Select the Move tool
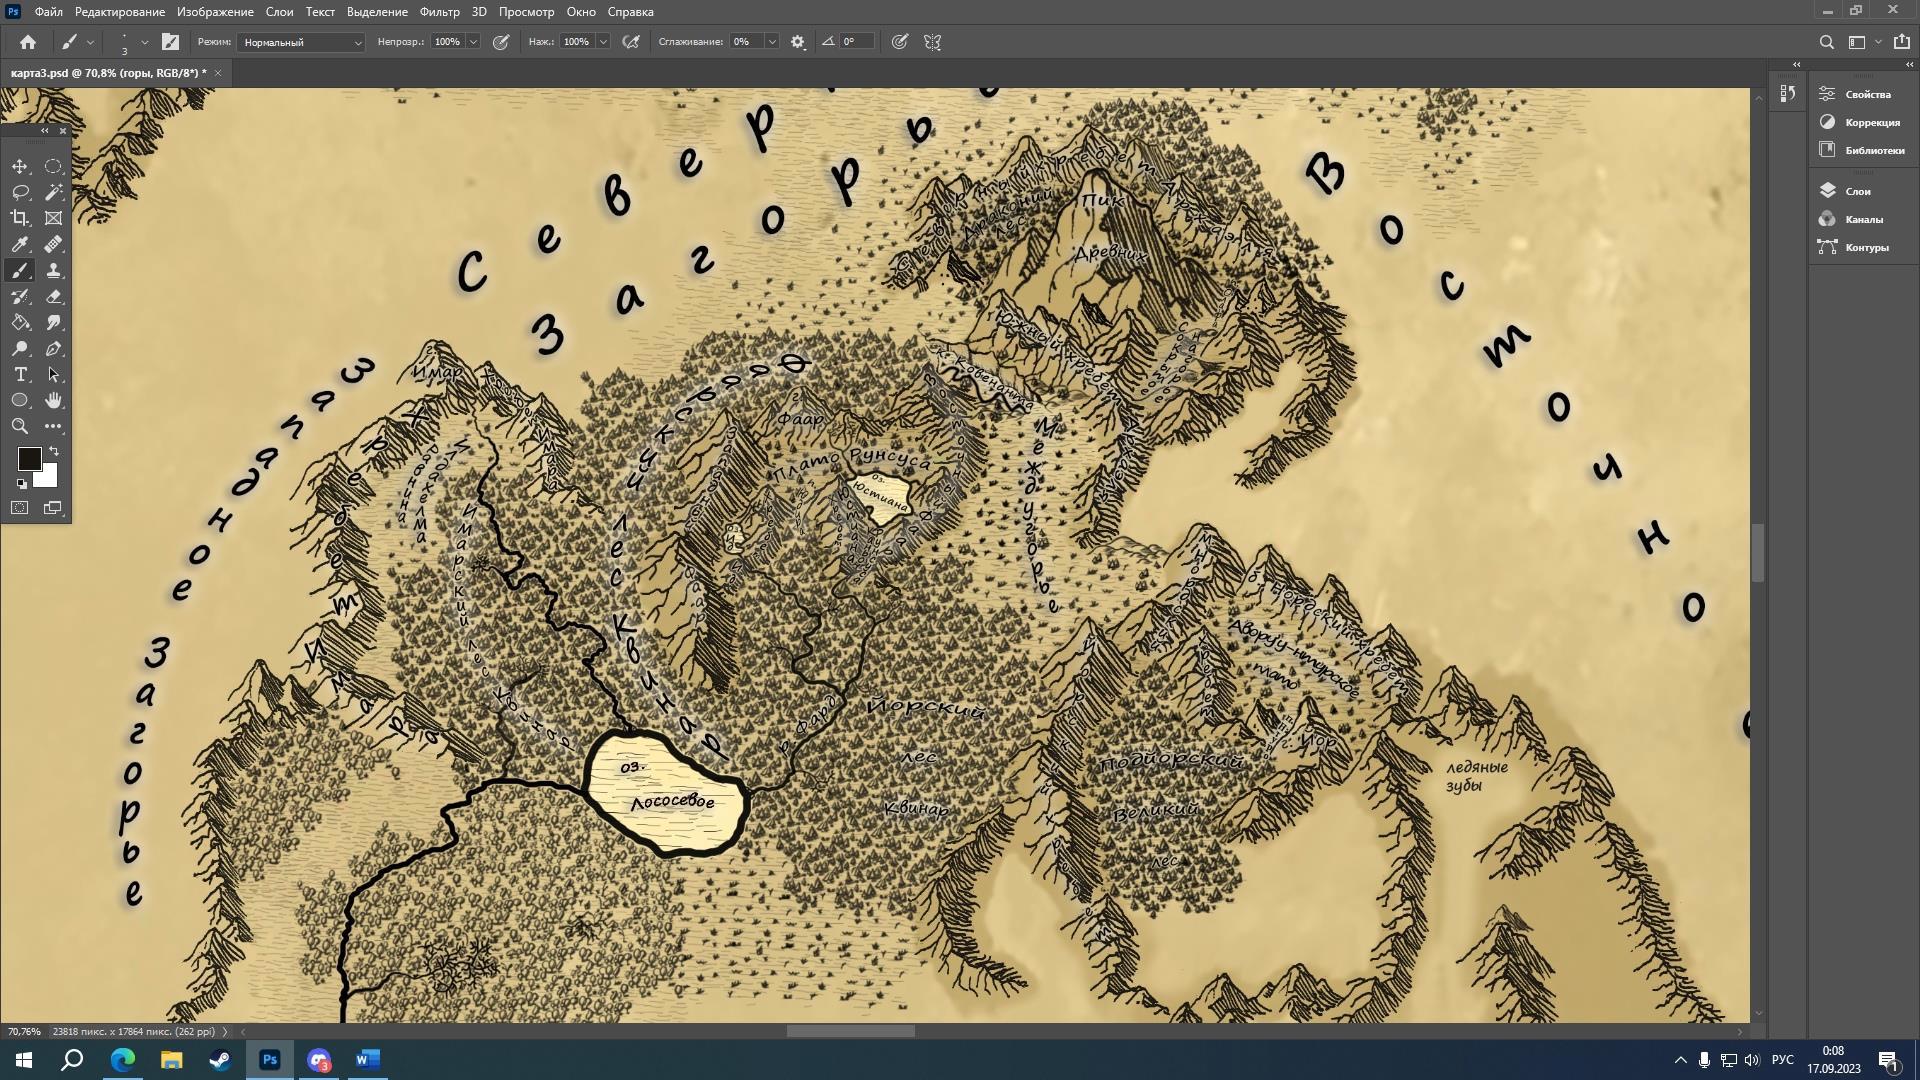 click(20, 167)
